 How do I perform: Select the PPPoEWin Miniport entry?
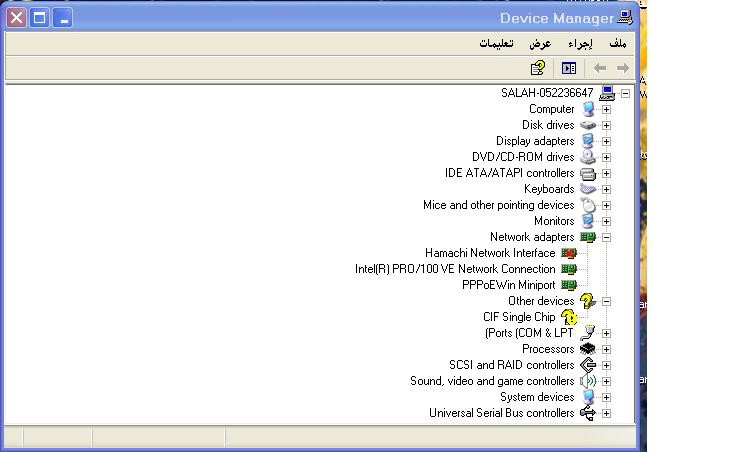[508, 285]
